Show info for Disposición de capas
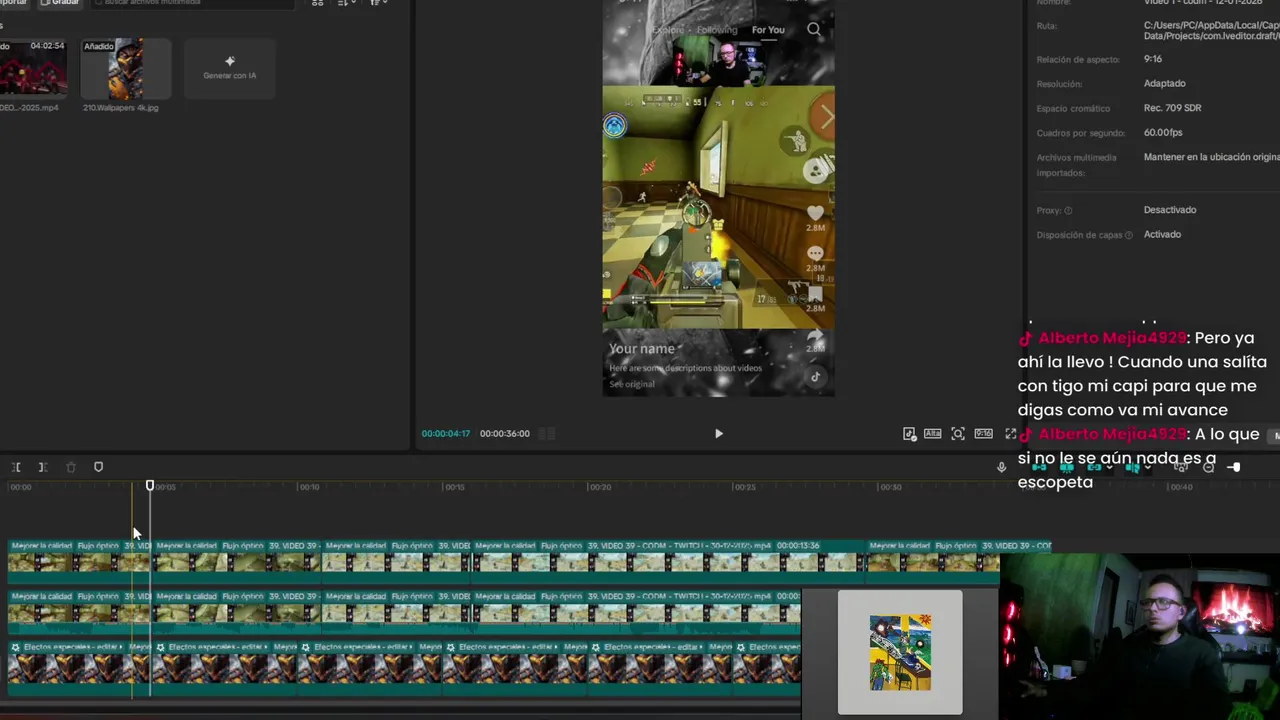This screenshot has height=720, width=1280. (1129, 235)
